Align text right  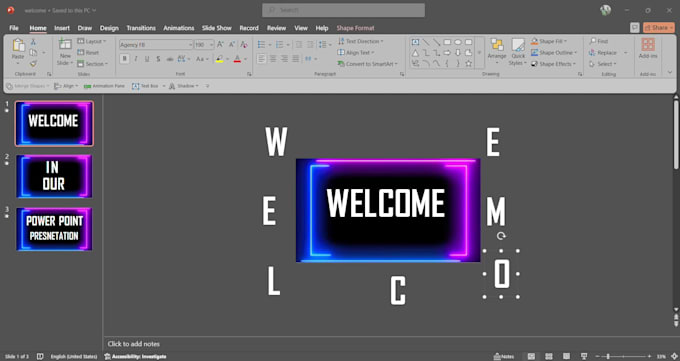pyautogui.click(x=284, y=59)
